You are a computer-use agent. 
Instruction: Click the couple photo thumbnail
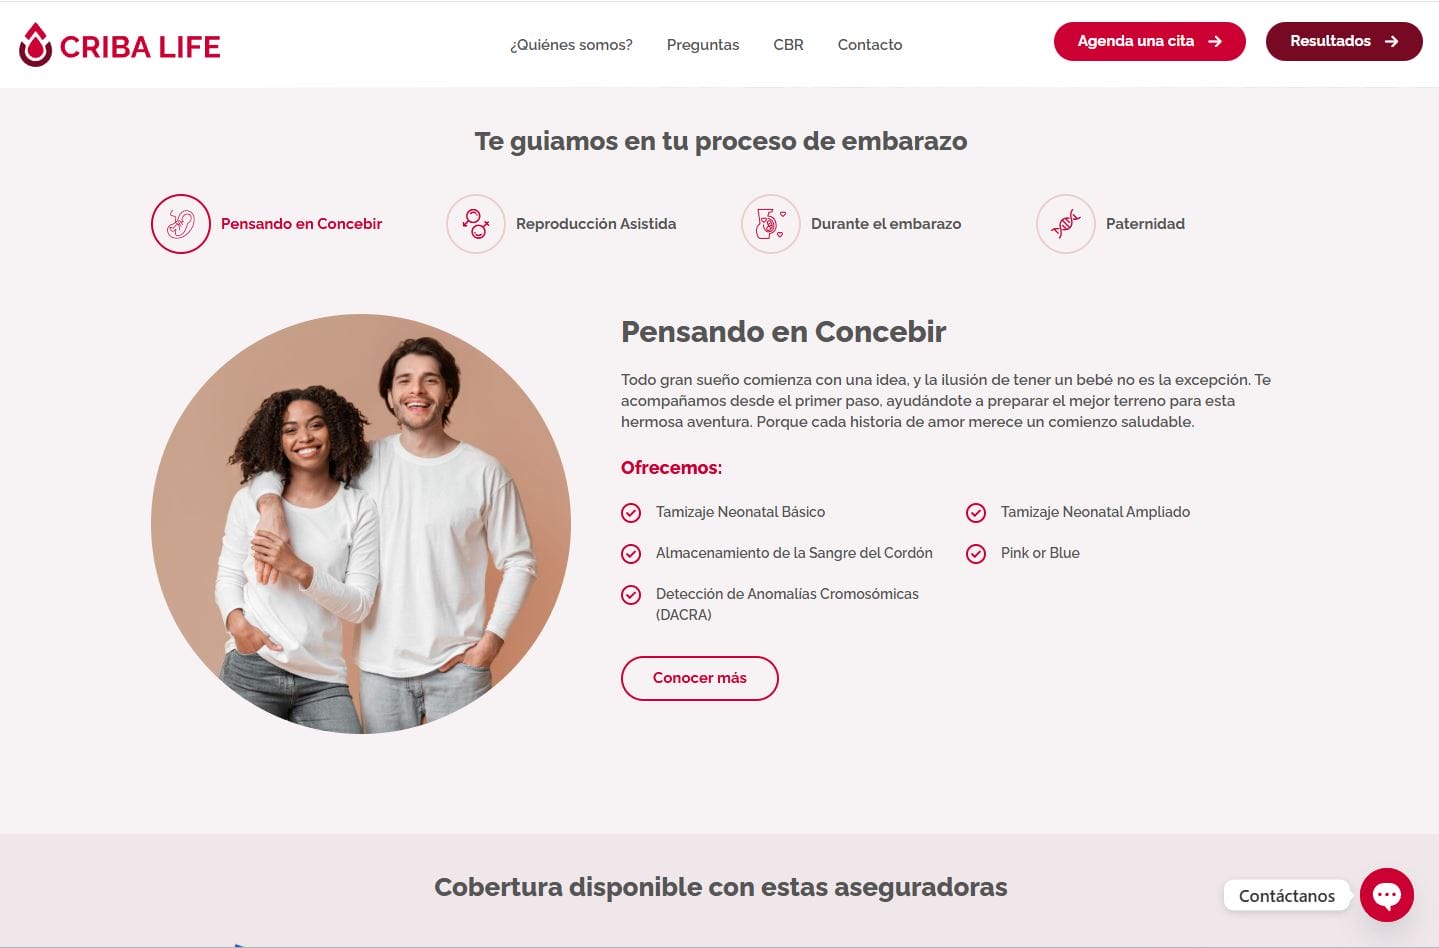pos(361,524)
